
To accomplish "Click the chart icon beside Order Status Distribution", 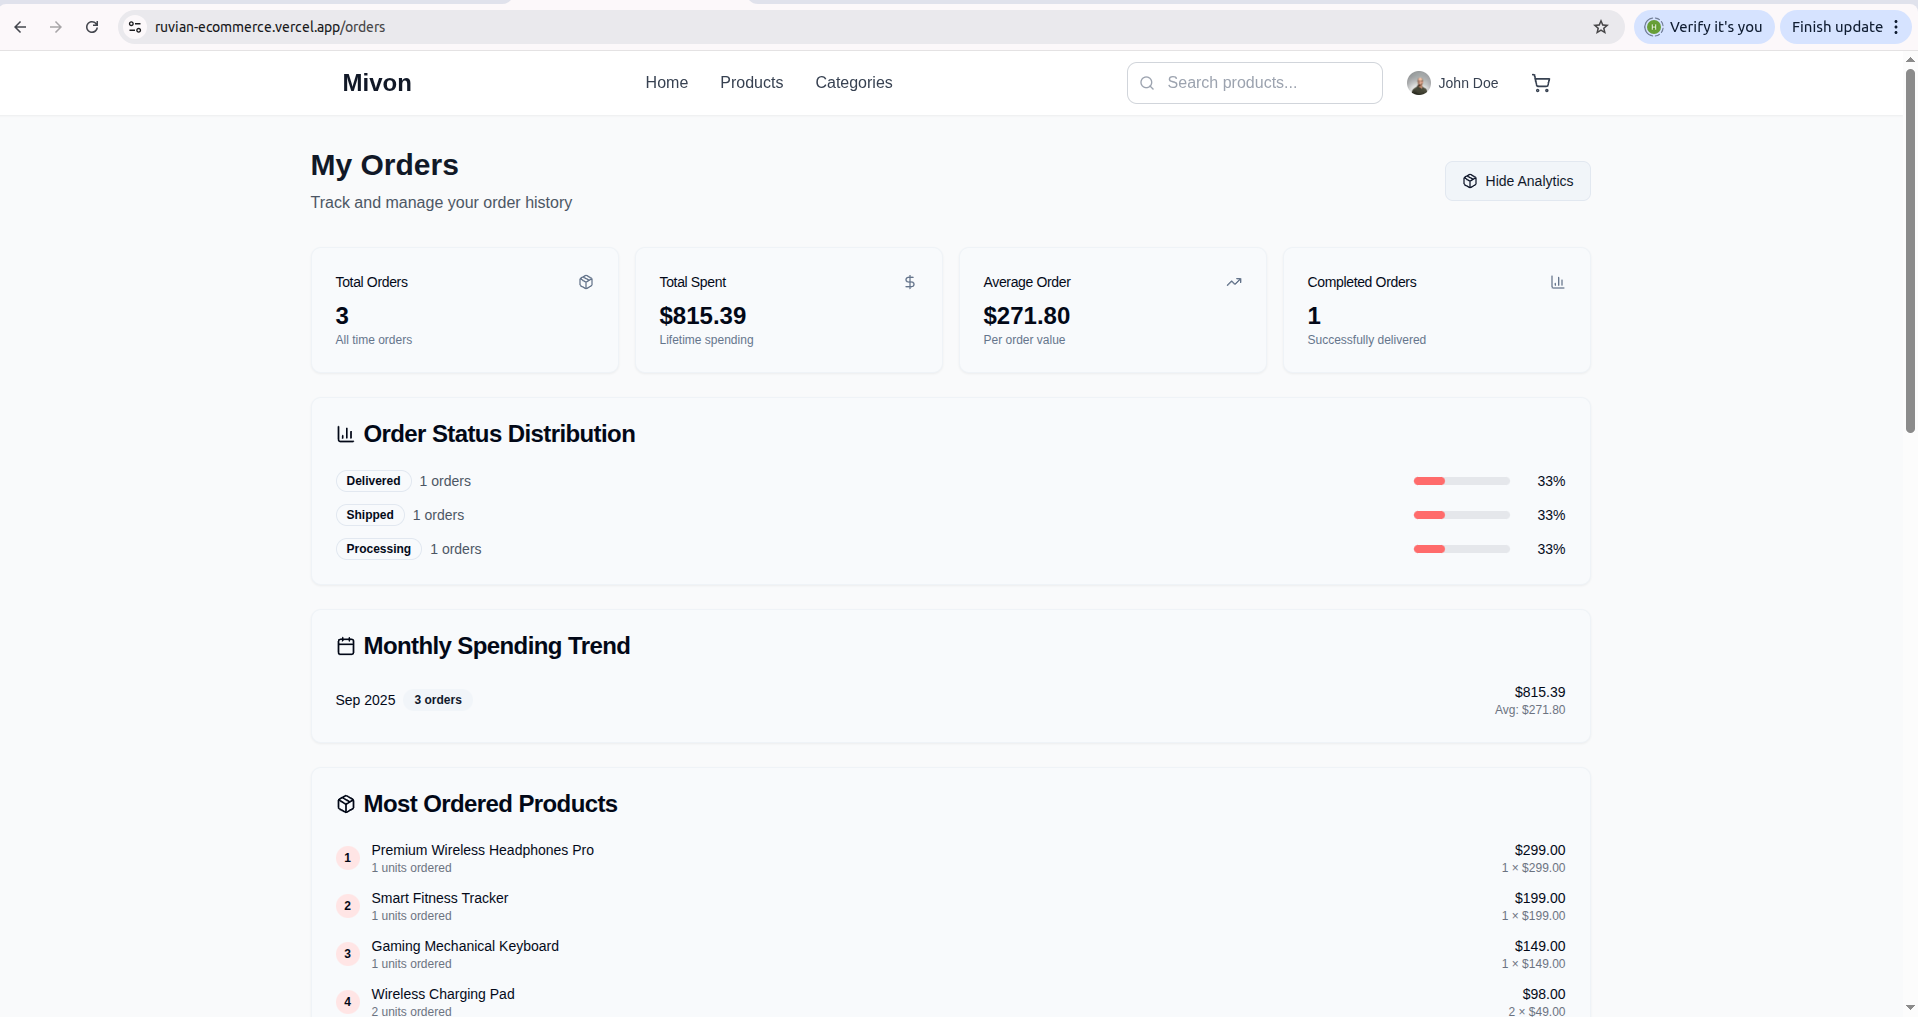I will 346,434.
